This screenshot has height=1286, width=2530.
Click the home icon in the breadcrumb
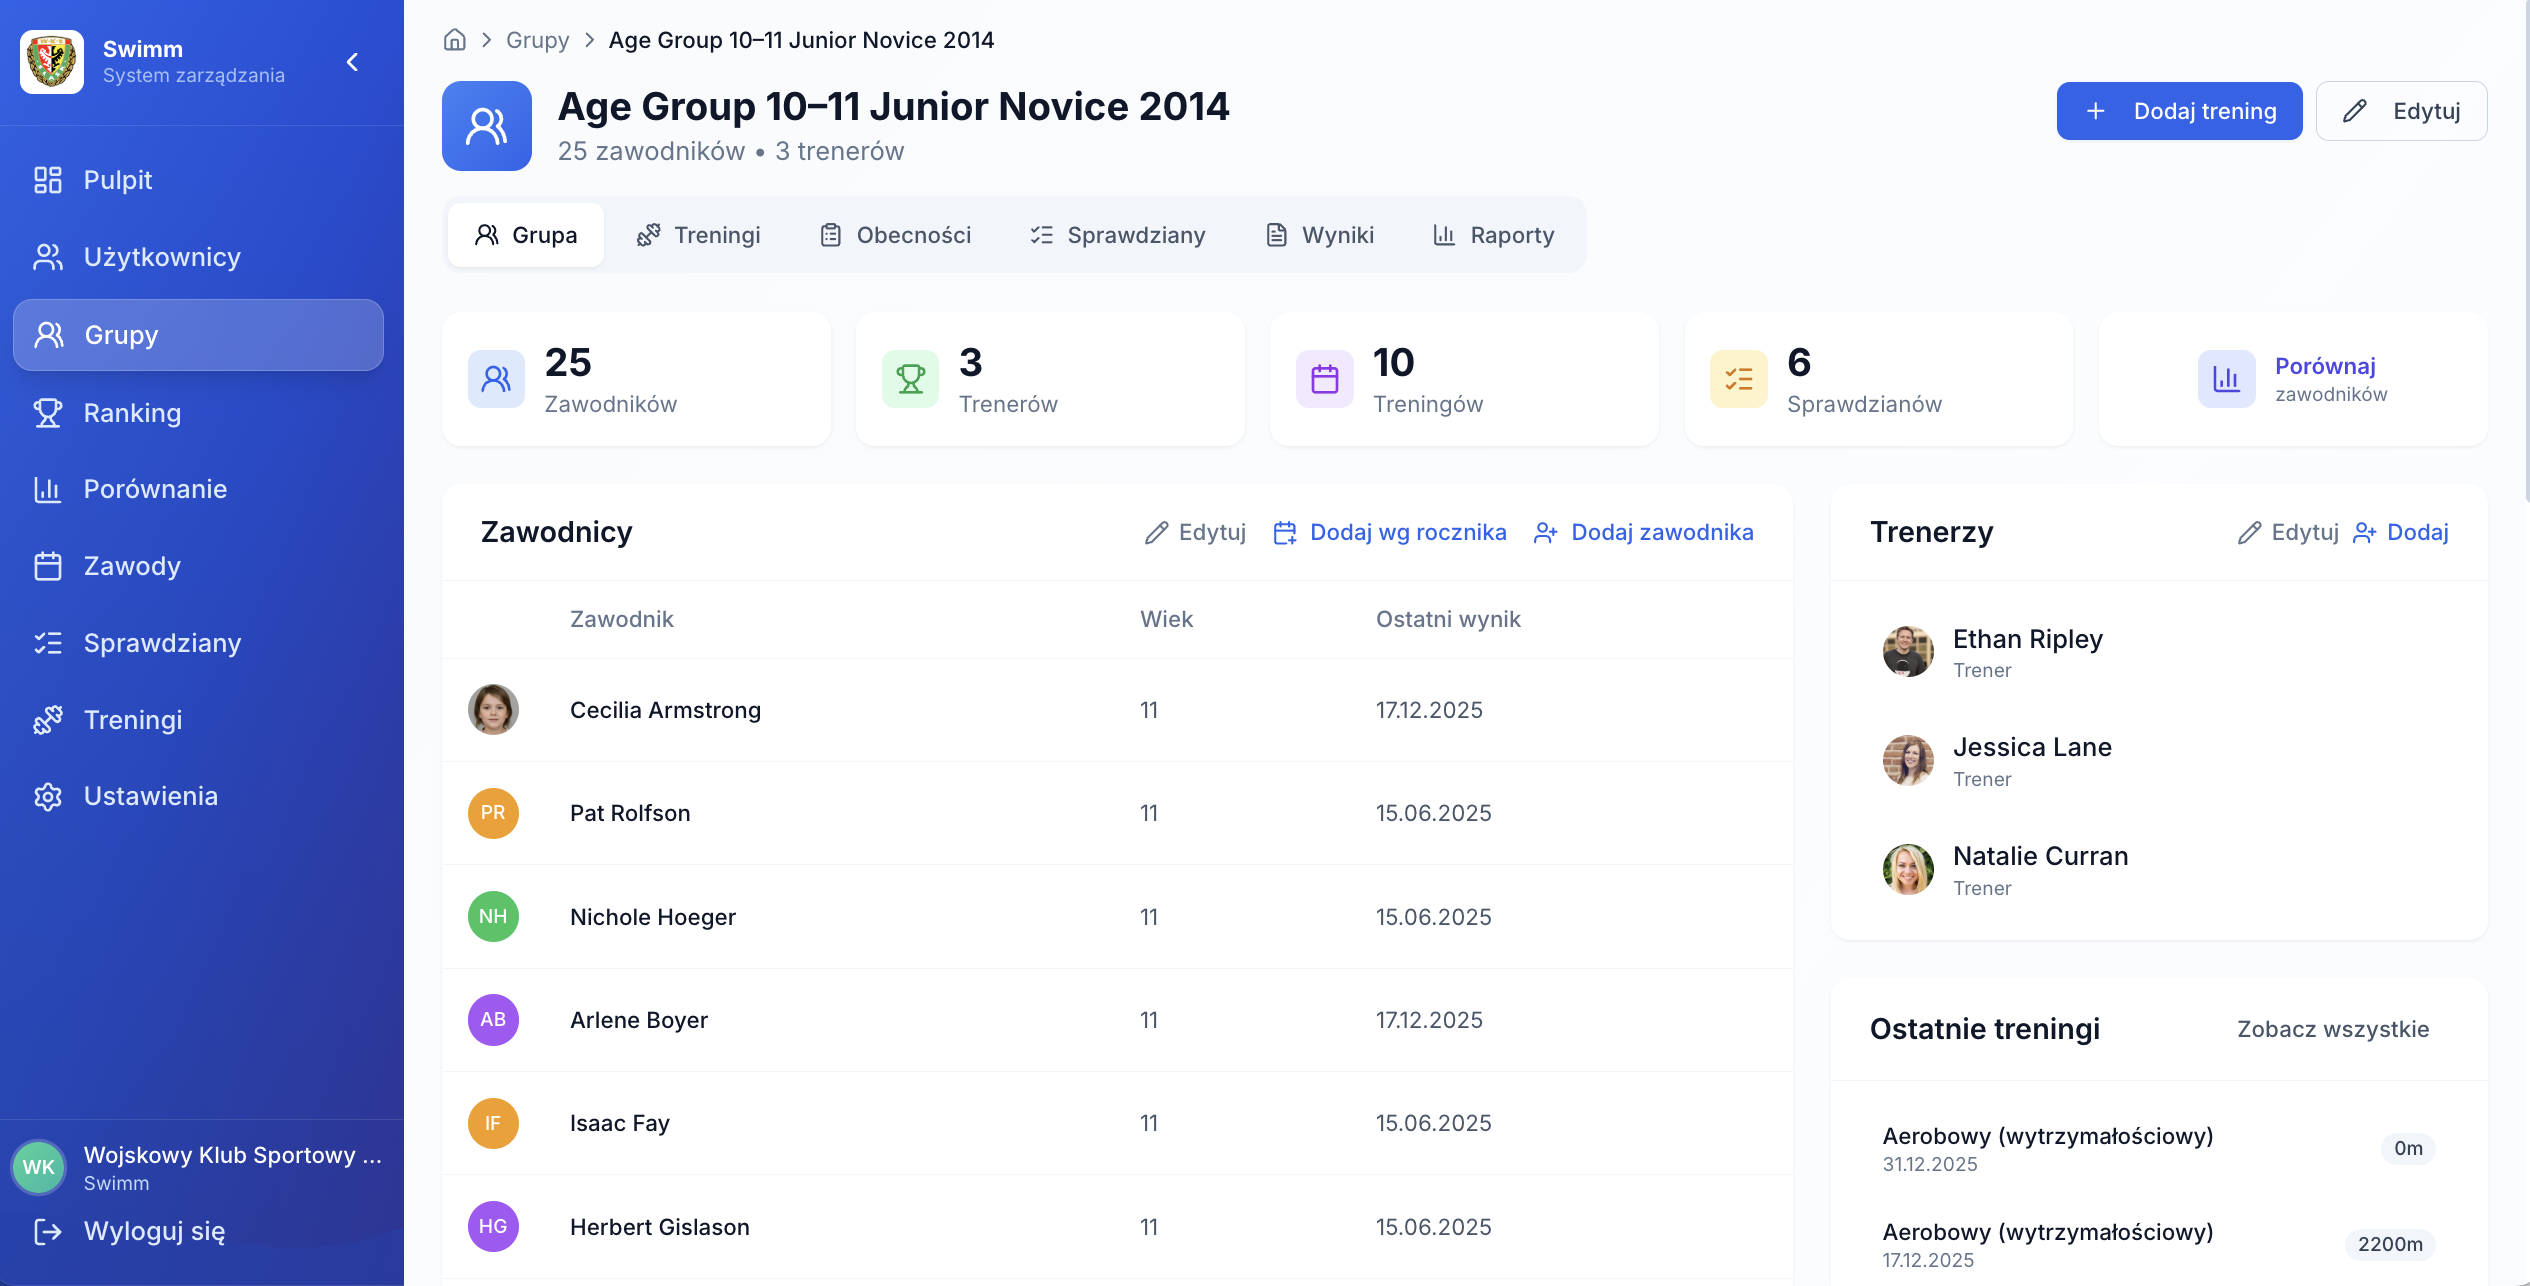click(454, 39)
